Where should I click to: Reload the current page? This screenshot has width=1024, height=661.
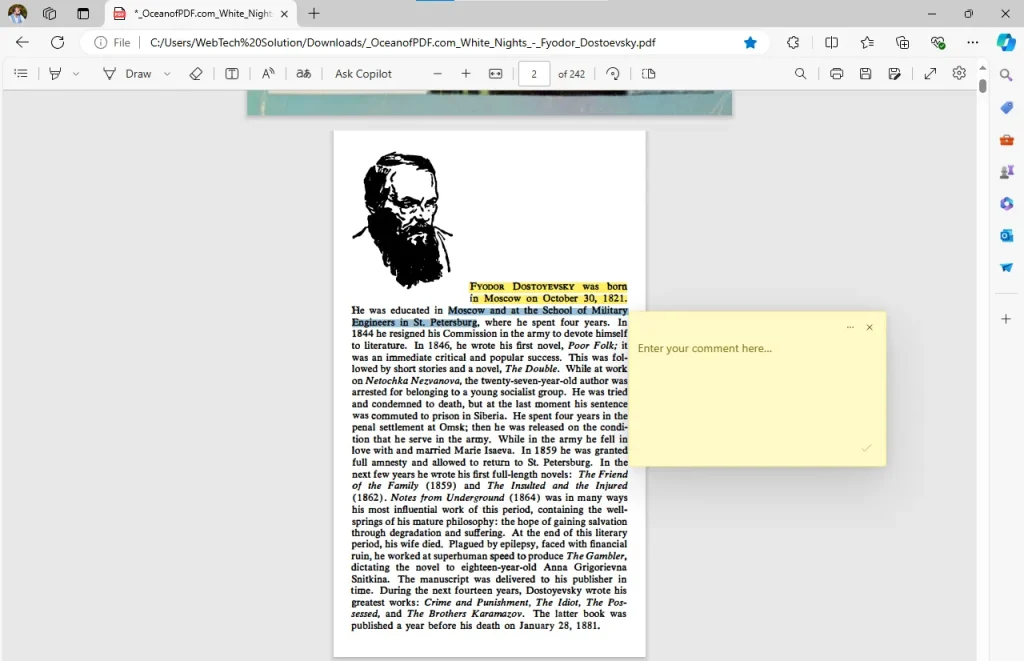[x=57, y=42]
